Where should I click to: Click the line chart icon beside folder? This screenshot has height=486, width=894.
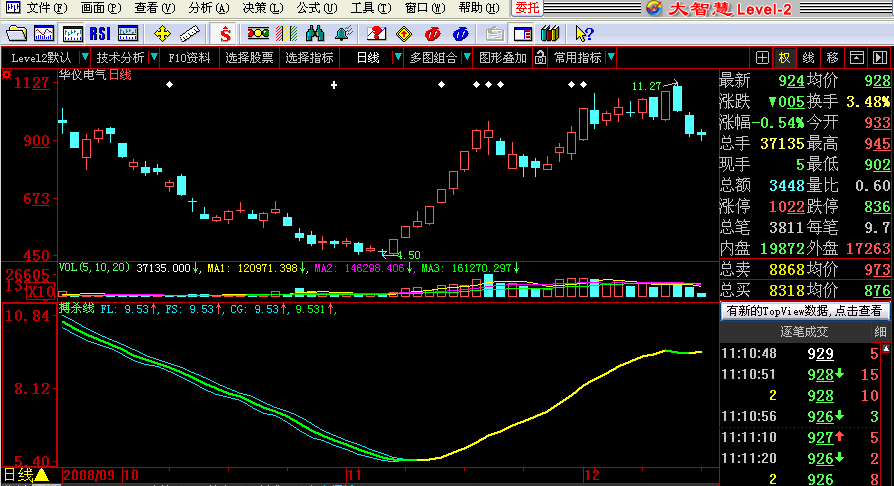tap(44, 34)
